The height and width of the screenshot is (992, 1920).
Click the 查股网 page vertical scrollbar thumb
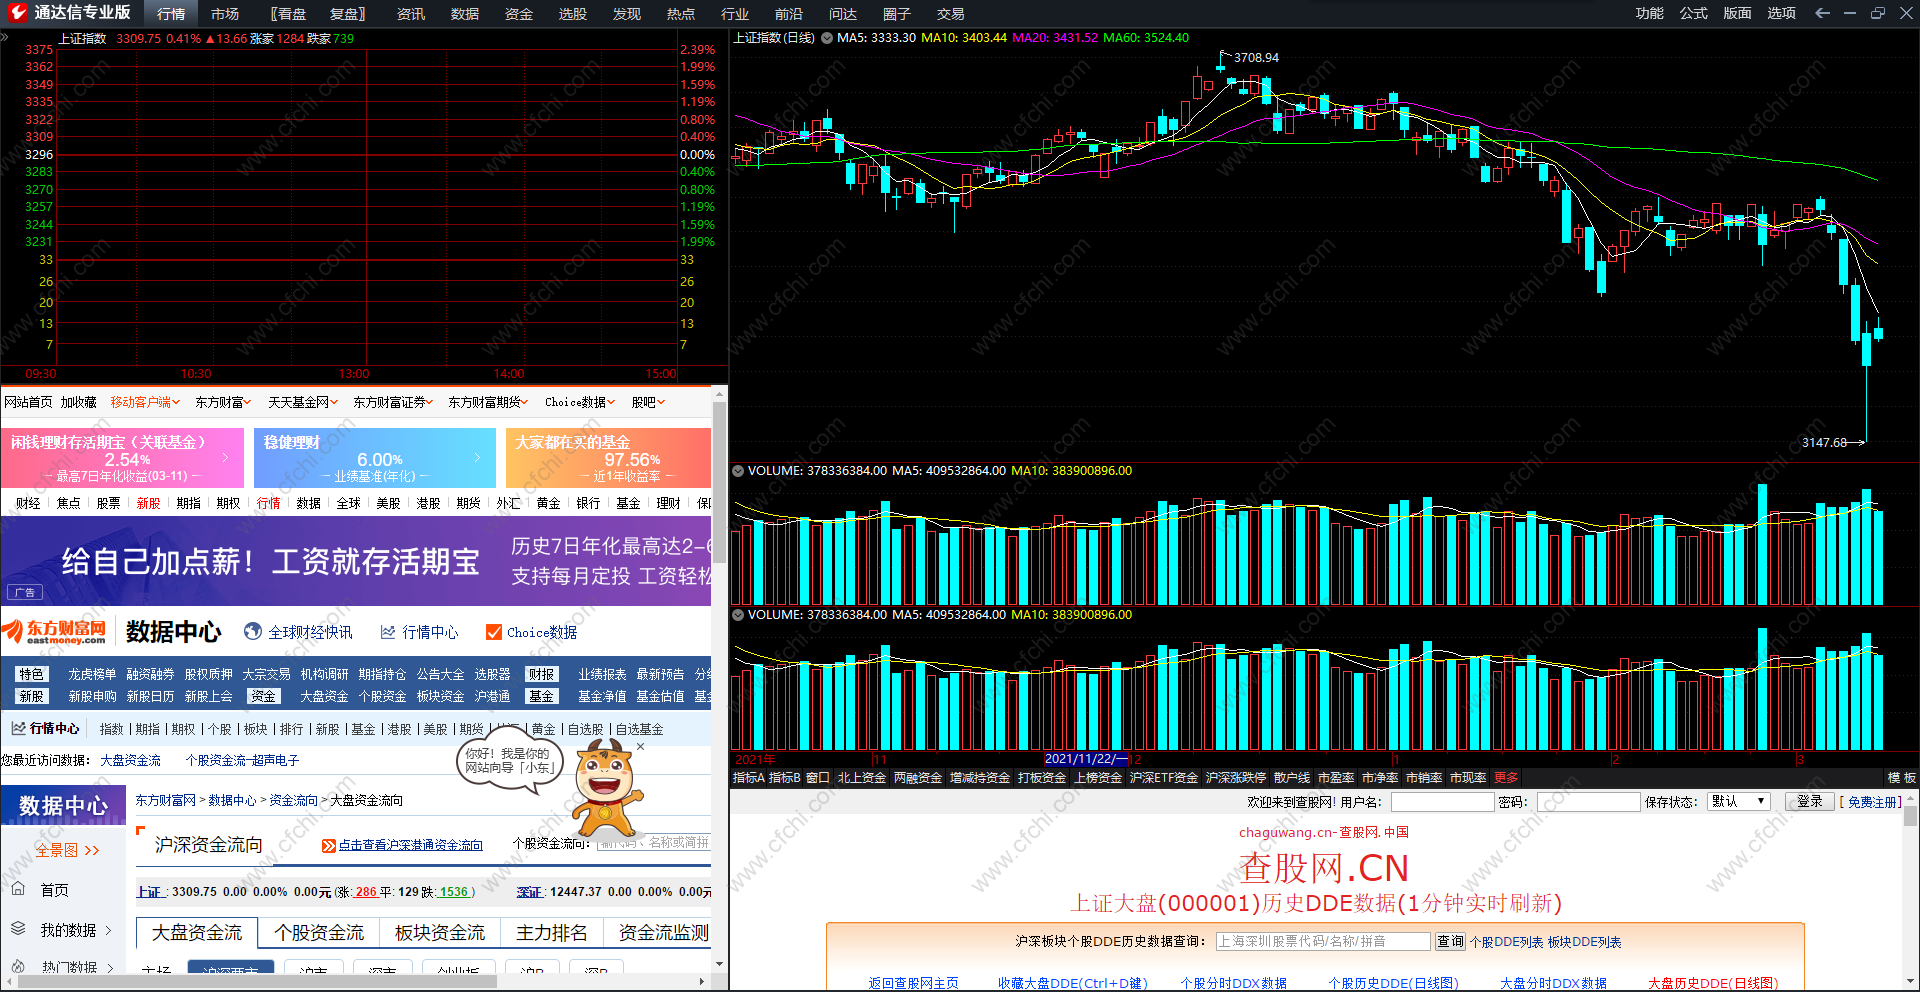1911,816
